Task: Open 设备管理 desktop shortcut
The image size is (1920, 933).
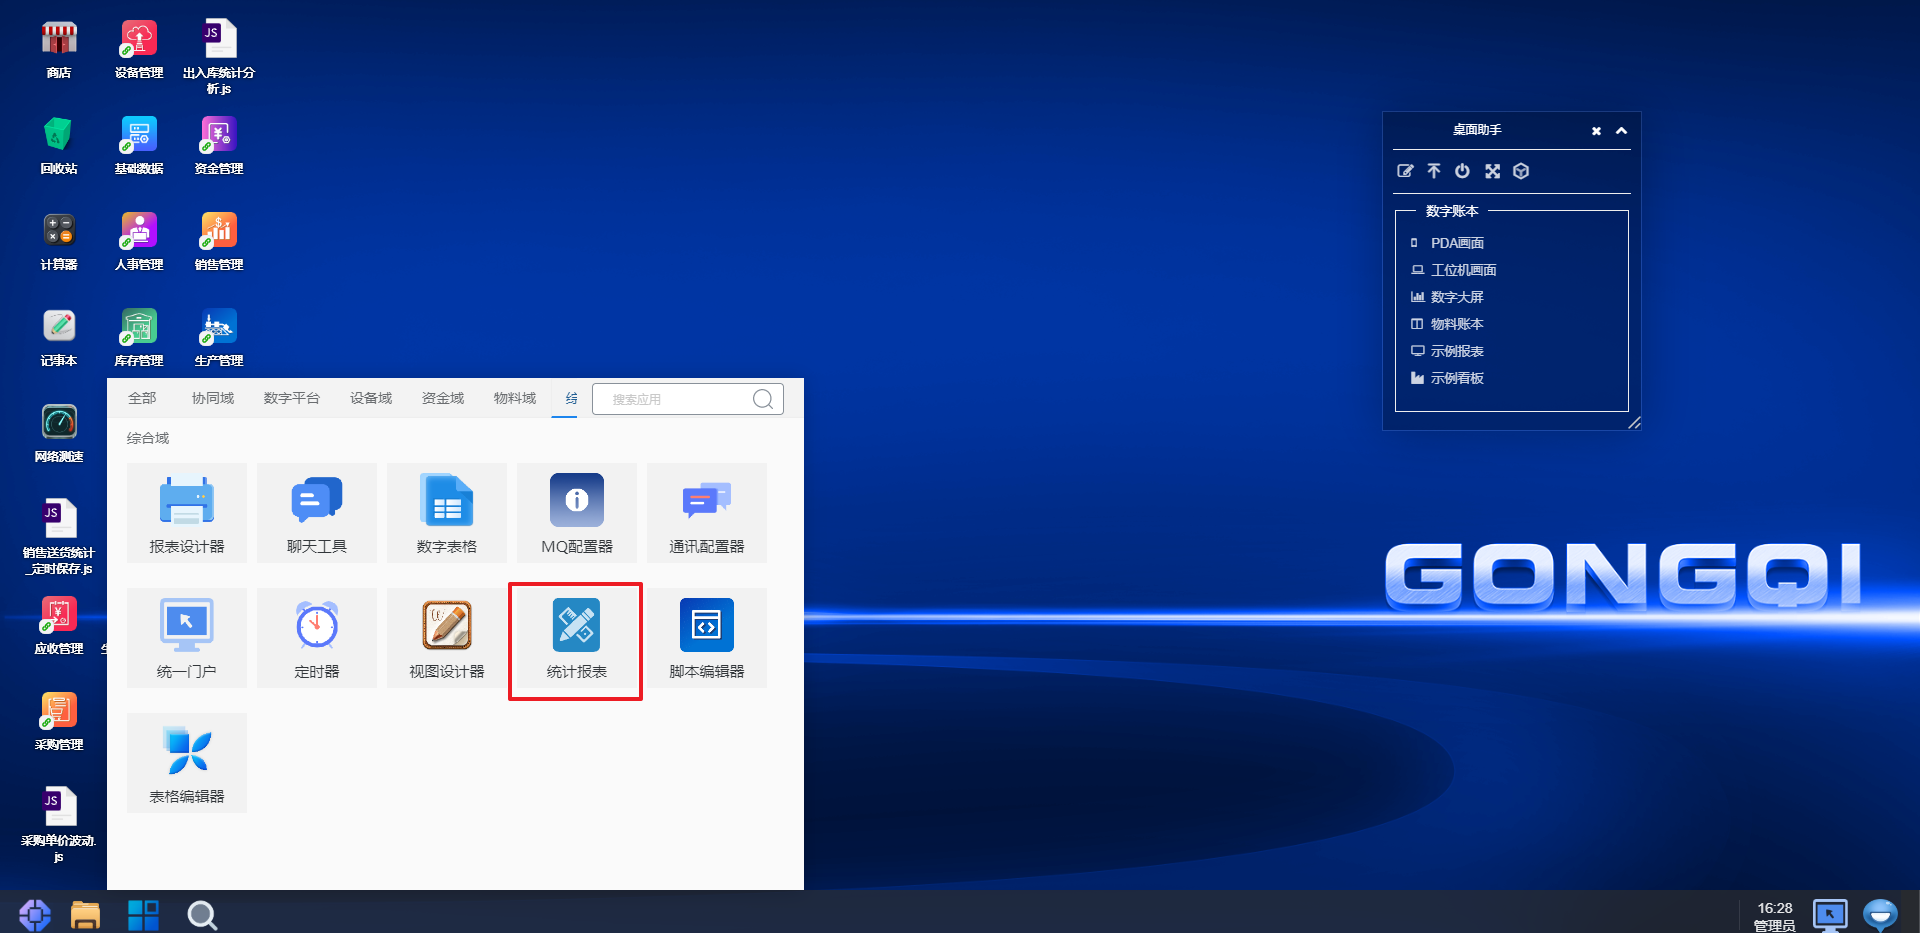Action: 139,49
